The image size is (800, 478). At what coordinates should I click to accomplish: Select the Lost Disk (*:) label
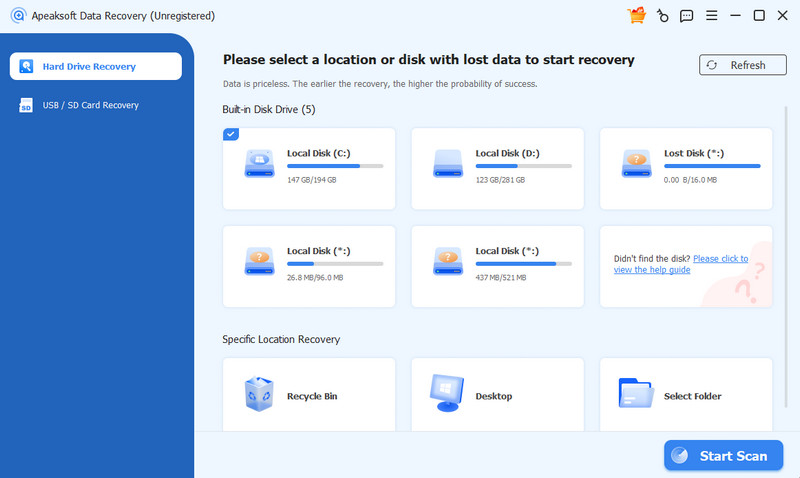[694, 153]
